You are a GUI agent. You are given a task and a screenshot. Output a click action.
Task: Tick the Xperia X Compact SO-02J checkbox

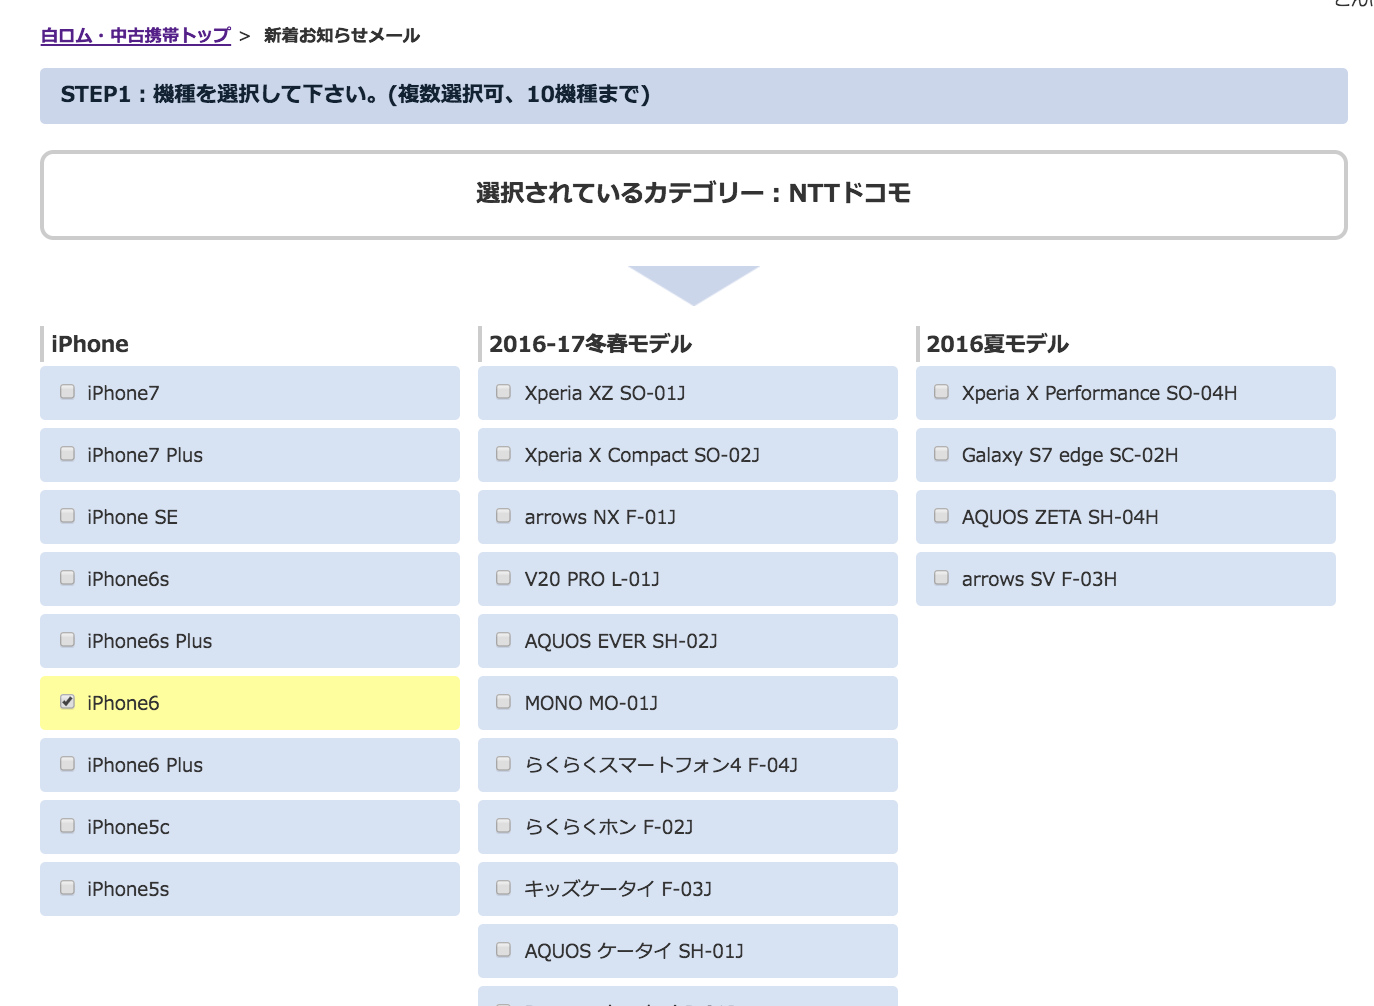click(504, 454)
